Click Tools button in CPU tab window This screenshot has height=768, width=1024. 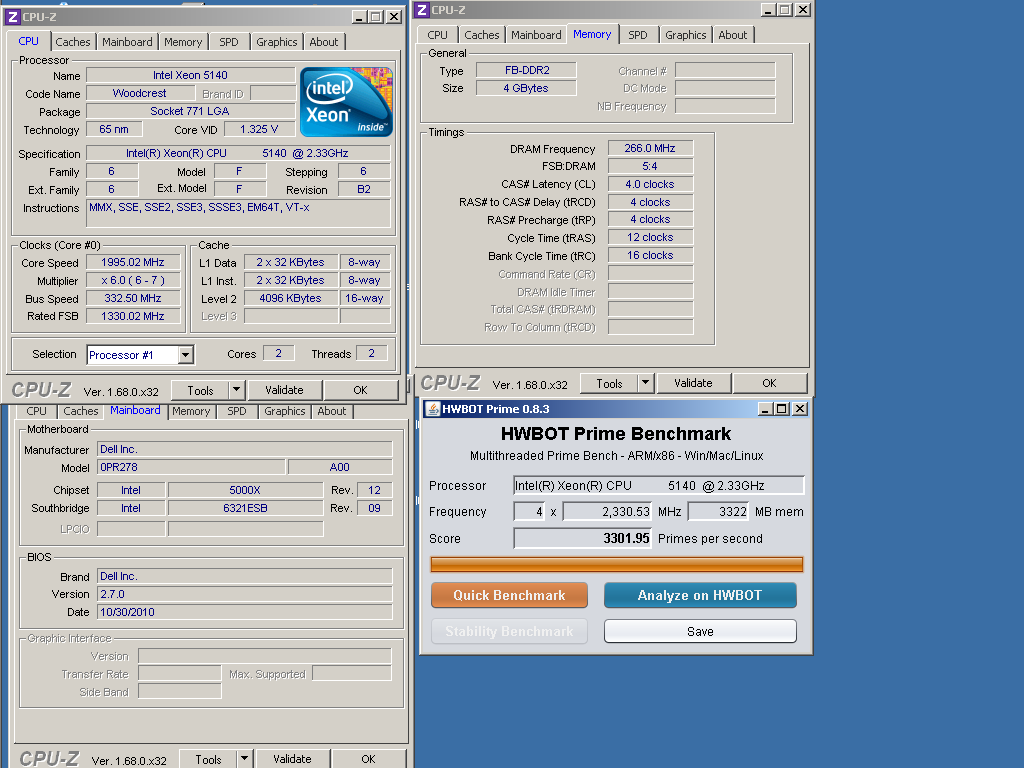200,390
